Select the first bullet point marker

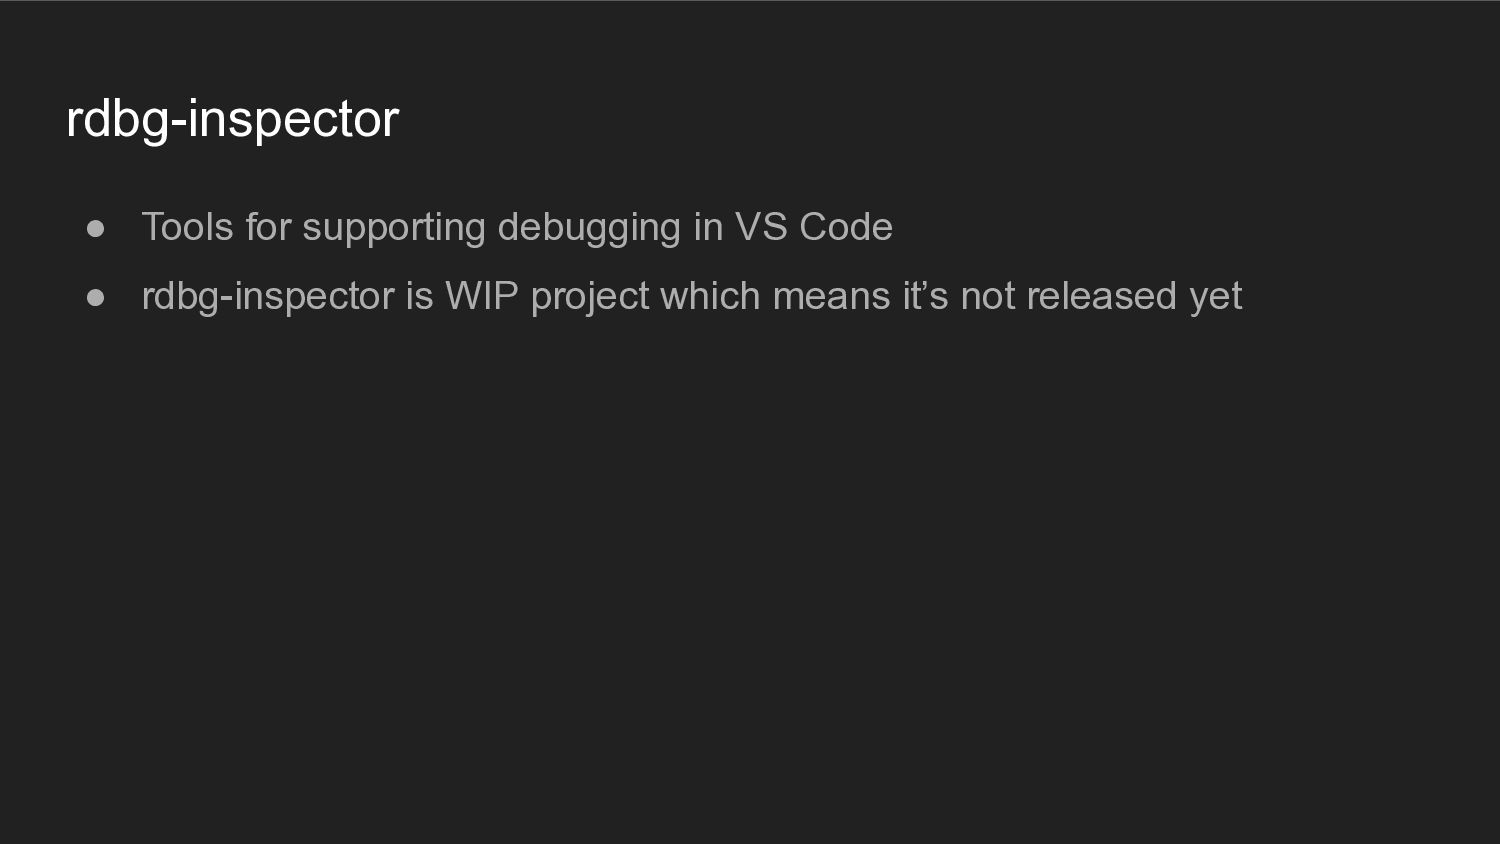point(96,229)
